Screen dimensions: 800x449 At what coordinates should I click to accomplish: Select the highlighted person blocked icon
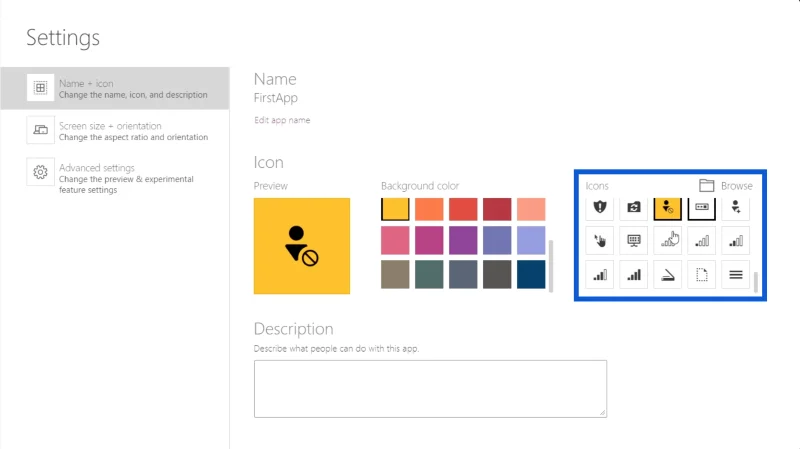[667, 208]
